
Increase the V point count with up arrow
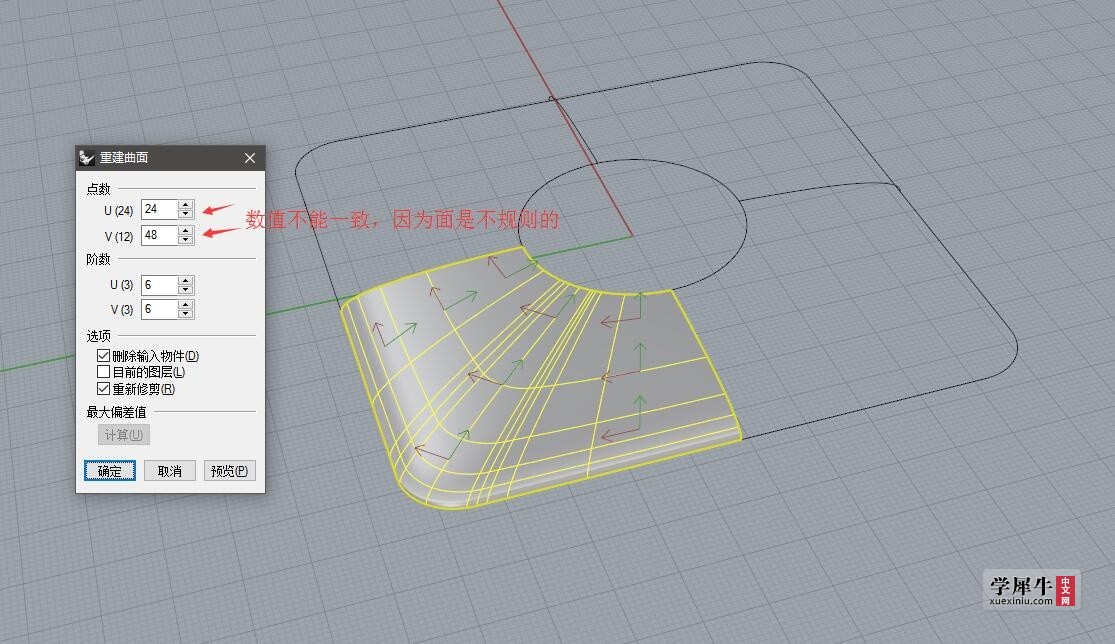[x=186, y=231]
